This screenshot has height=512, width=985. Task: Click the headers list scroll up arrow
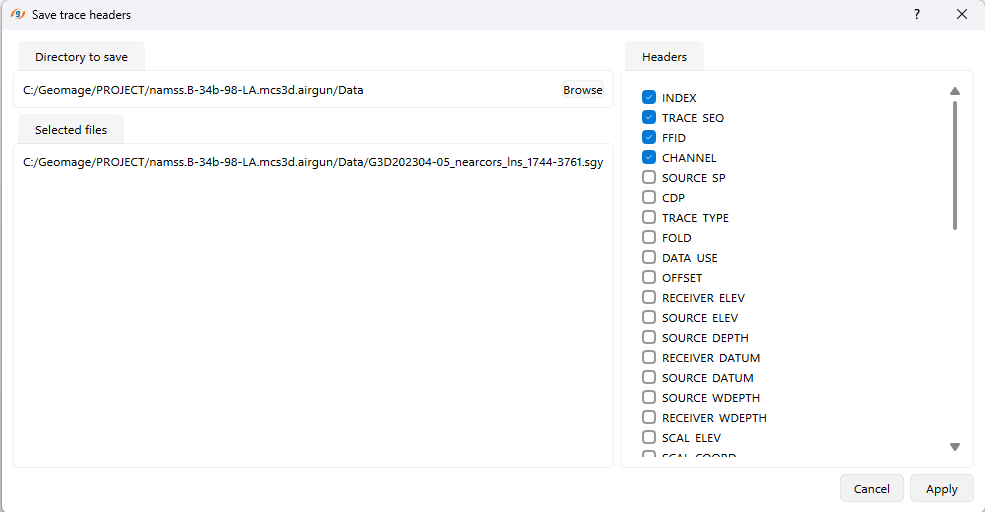click(955, 91)
